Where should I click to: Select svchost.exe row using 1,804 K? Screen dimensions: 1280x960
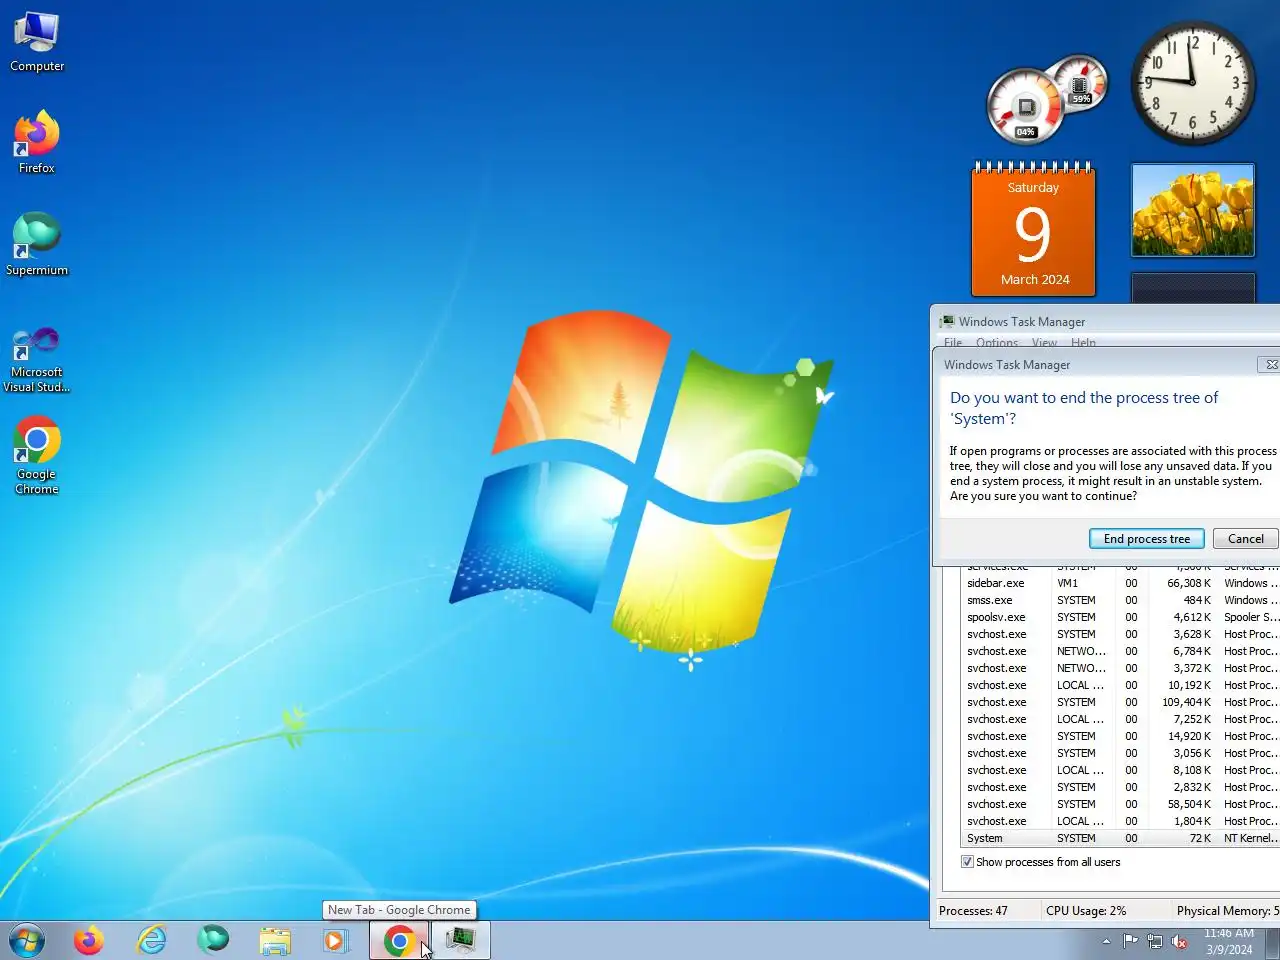[x=1120, y=821]
